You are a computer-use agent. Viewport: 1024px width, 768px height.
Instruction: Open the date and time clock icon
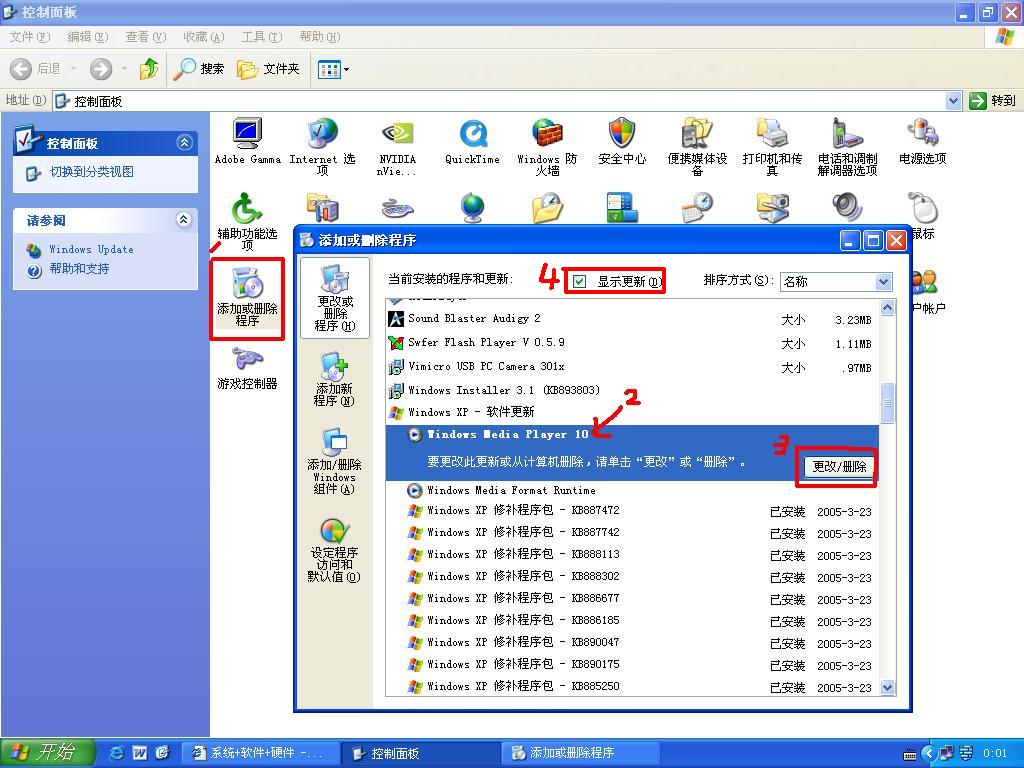tap(697, 208)
